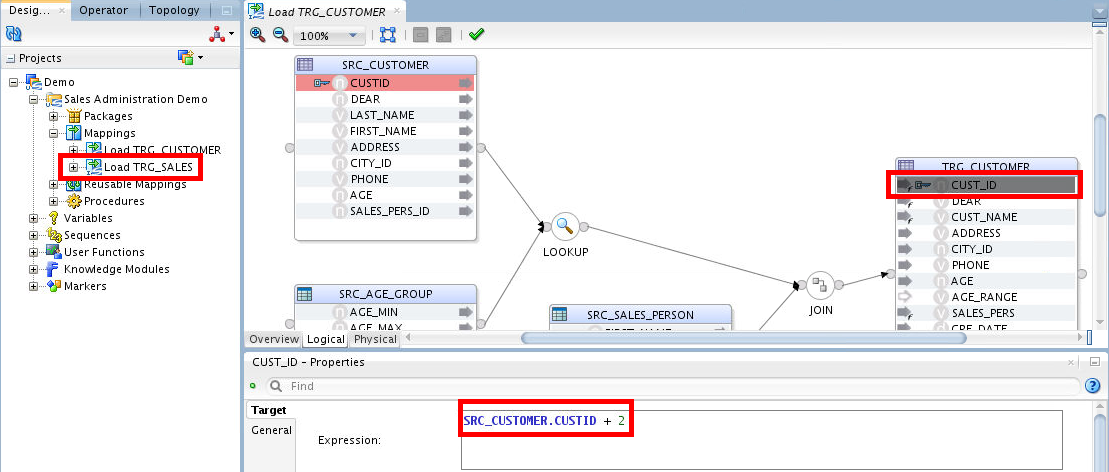This screenshot has width=1109, height=472.
Task: Switch to the Topology tab
Action: [174, 11]
